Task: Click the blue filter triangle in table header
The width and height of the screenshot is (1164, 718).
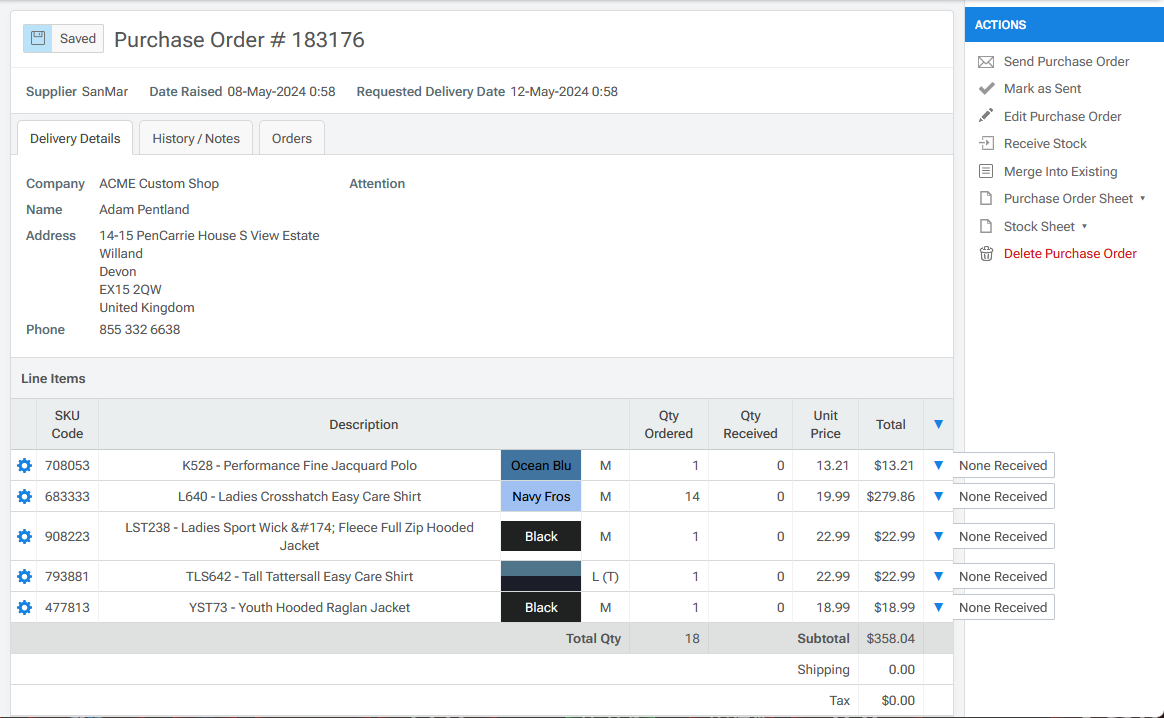Action: pos(938,424)
